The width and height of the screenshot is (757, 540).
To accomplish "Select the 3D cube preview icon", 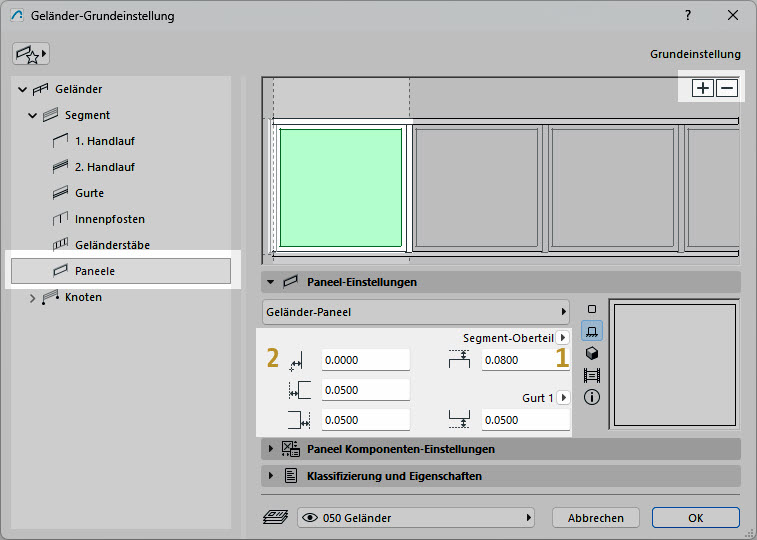I will pos(591,353).
